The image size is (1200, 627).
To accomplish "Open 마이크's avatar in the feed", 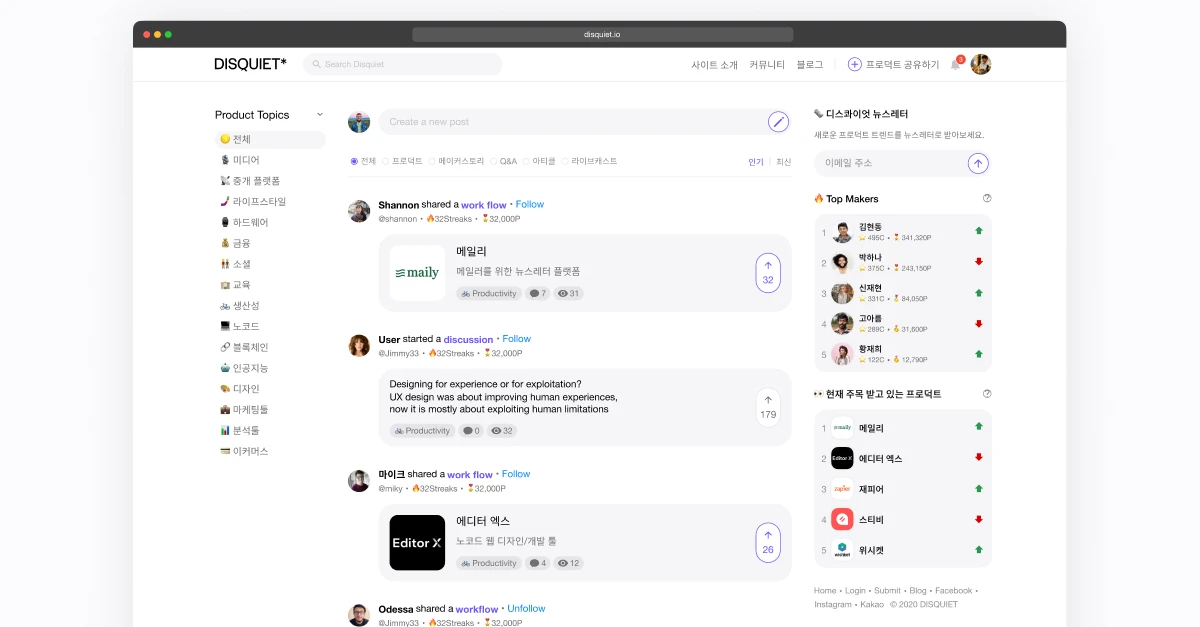I will [x=359, y=481].
